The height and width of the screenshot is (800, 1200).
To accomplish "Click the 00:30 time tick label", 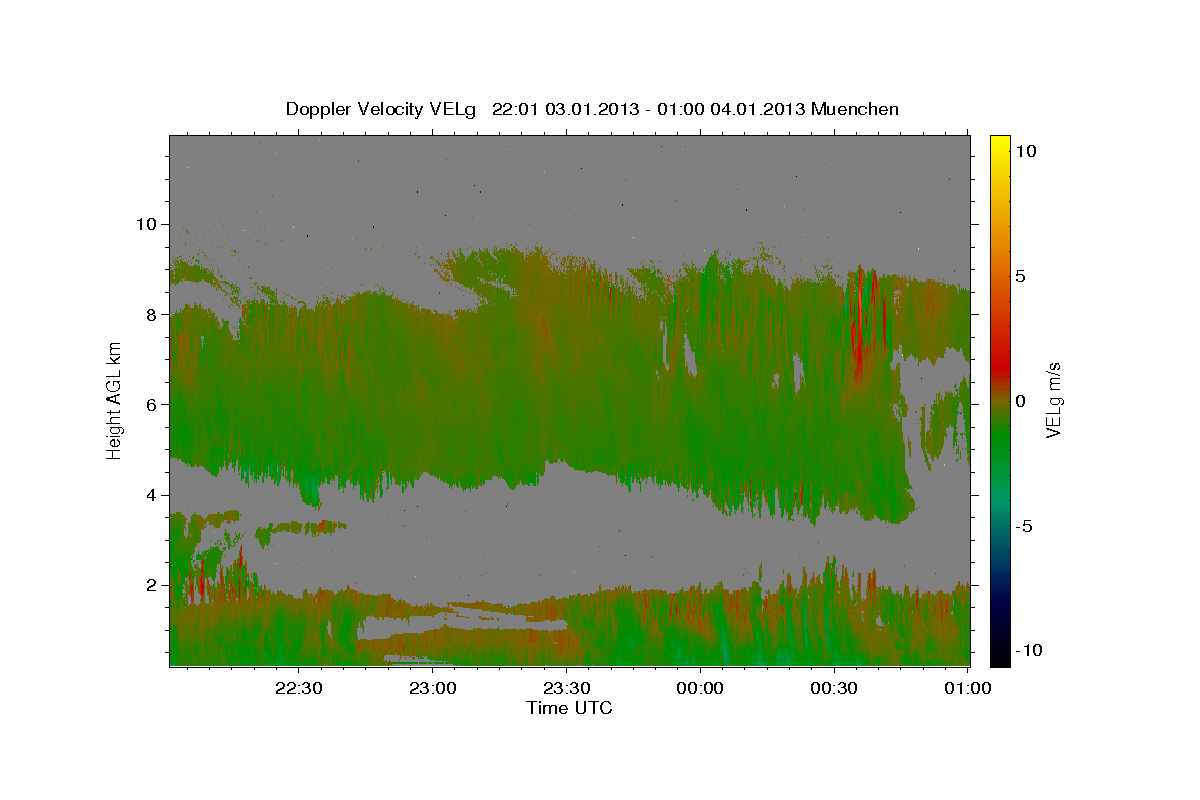I will 834,688.
